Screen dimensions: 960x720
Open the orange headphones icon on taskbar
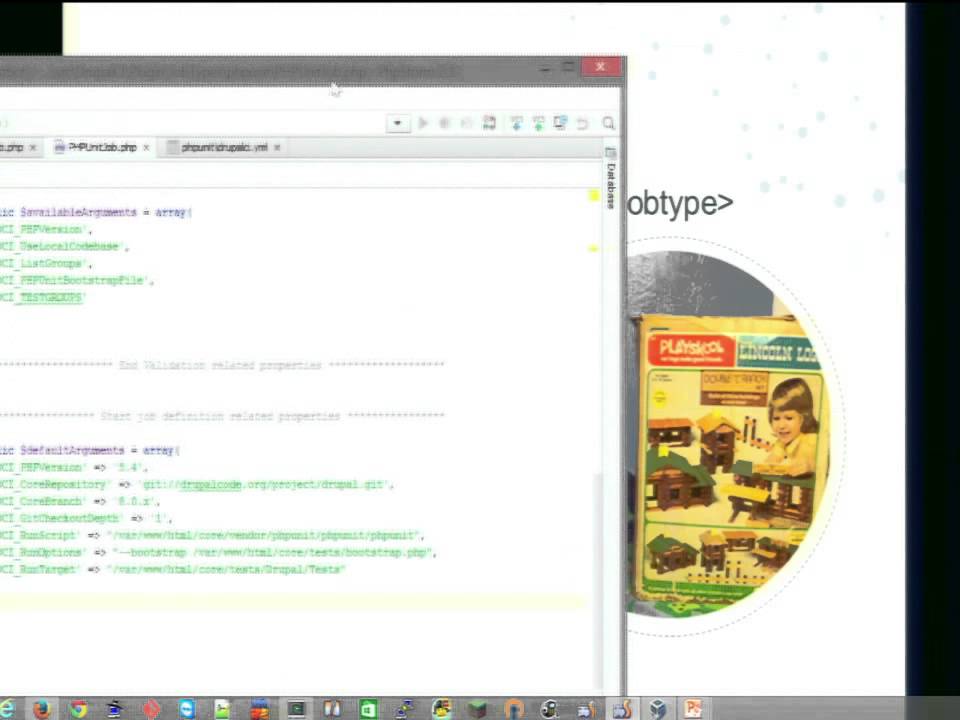click(x=514, y=709)
